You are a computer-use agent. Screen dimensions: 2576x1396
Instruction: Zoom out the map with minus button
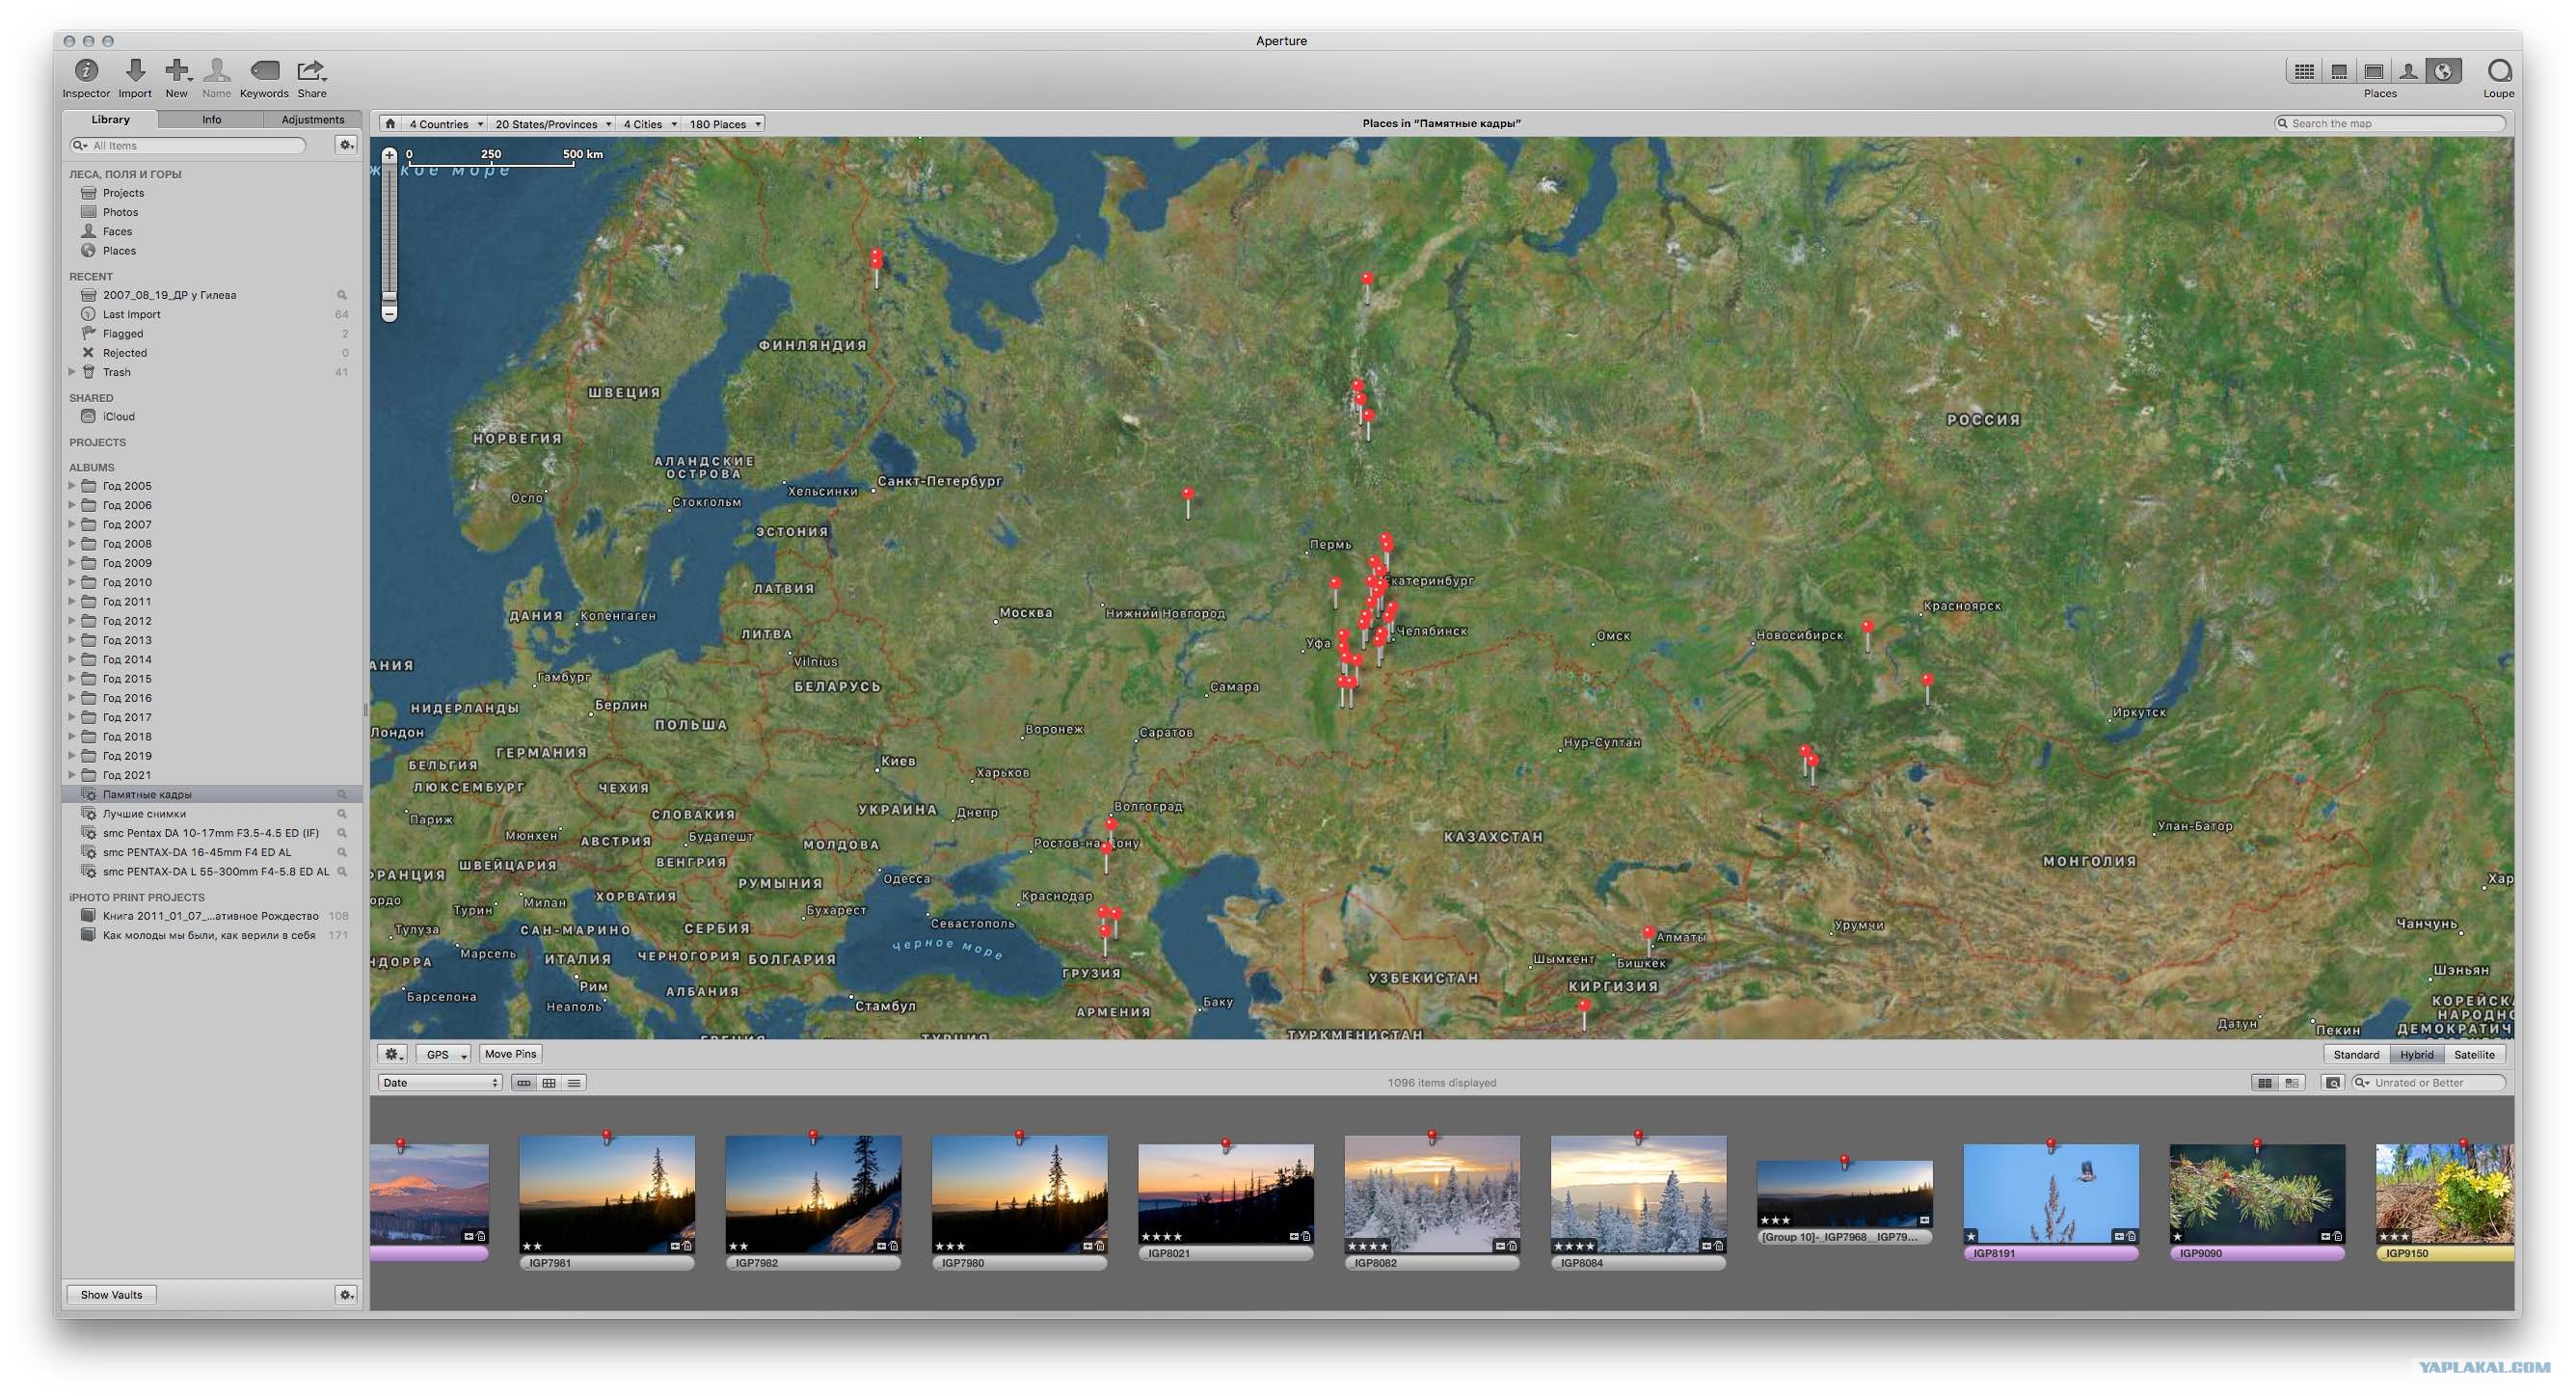coord(389,314)
